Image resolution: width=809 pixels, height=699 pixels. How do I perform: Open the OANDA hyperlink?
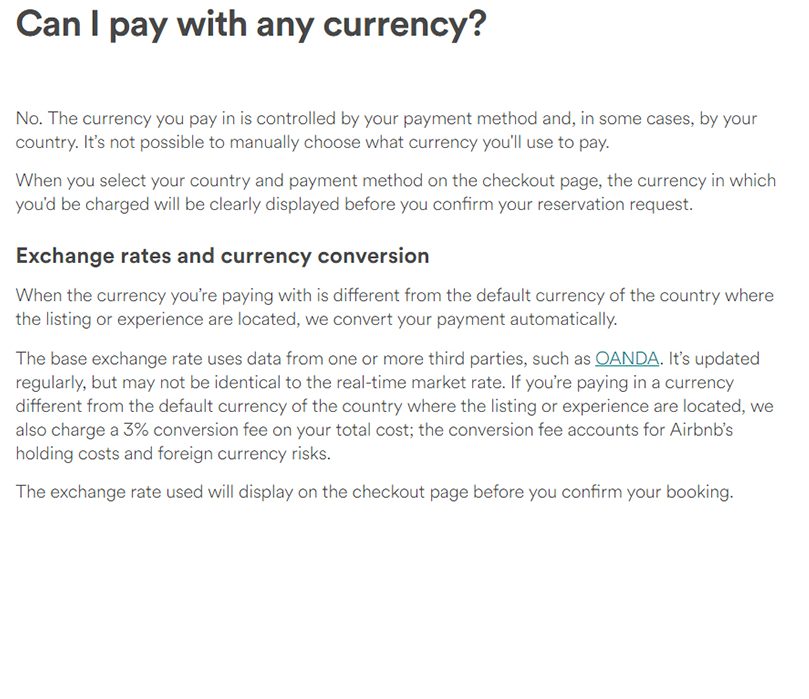[627, 359]
